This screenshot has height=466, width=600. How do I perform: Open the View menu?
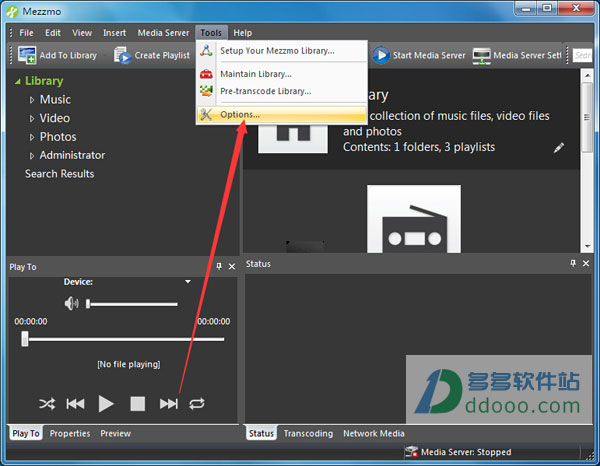pos(82,33)
